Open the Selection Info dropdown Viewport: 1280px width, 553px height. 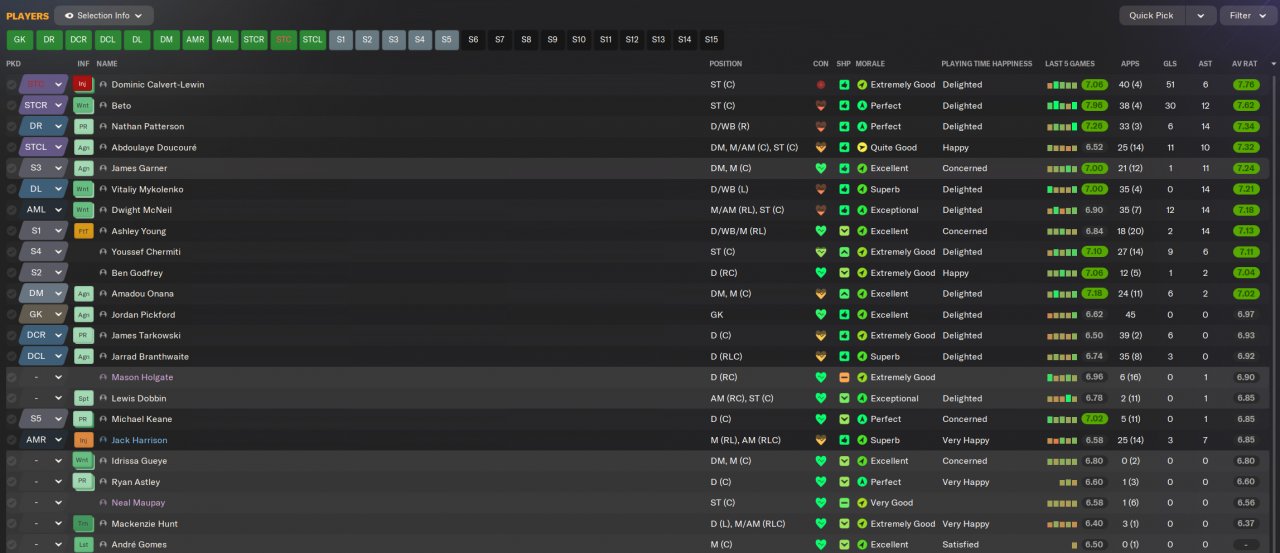pos(104,16)
